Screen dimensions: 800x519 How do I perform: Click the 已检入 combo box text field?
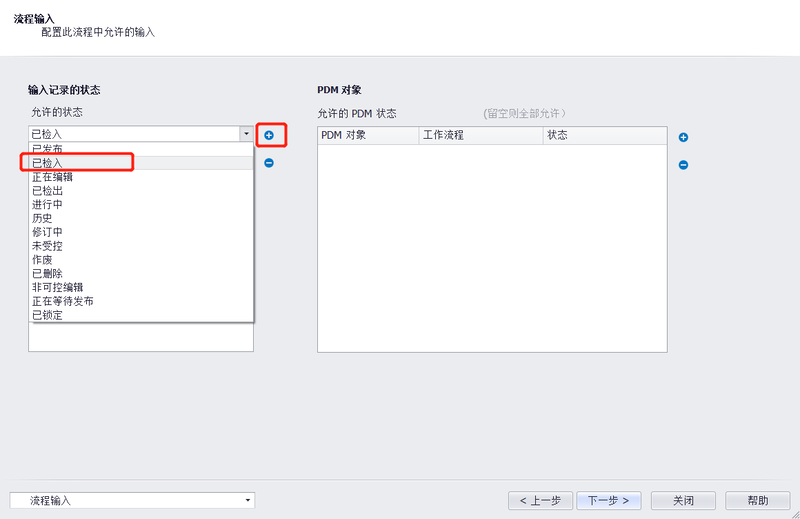pyautogui.click(x=135, y=134)
